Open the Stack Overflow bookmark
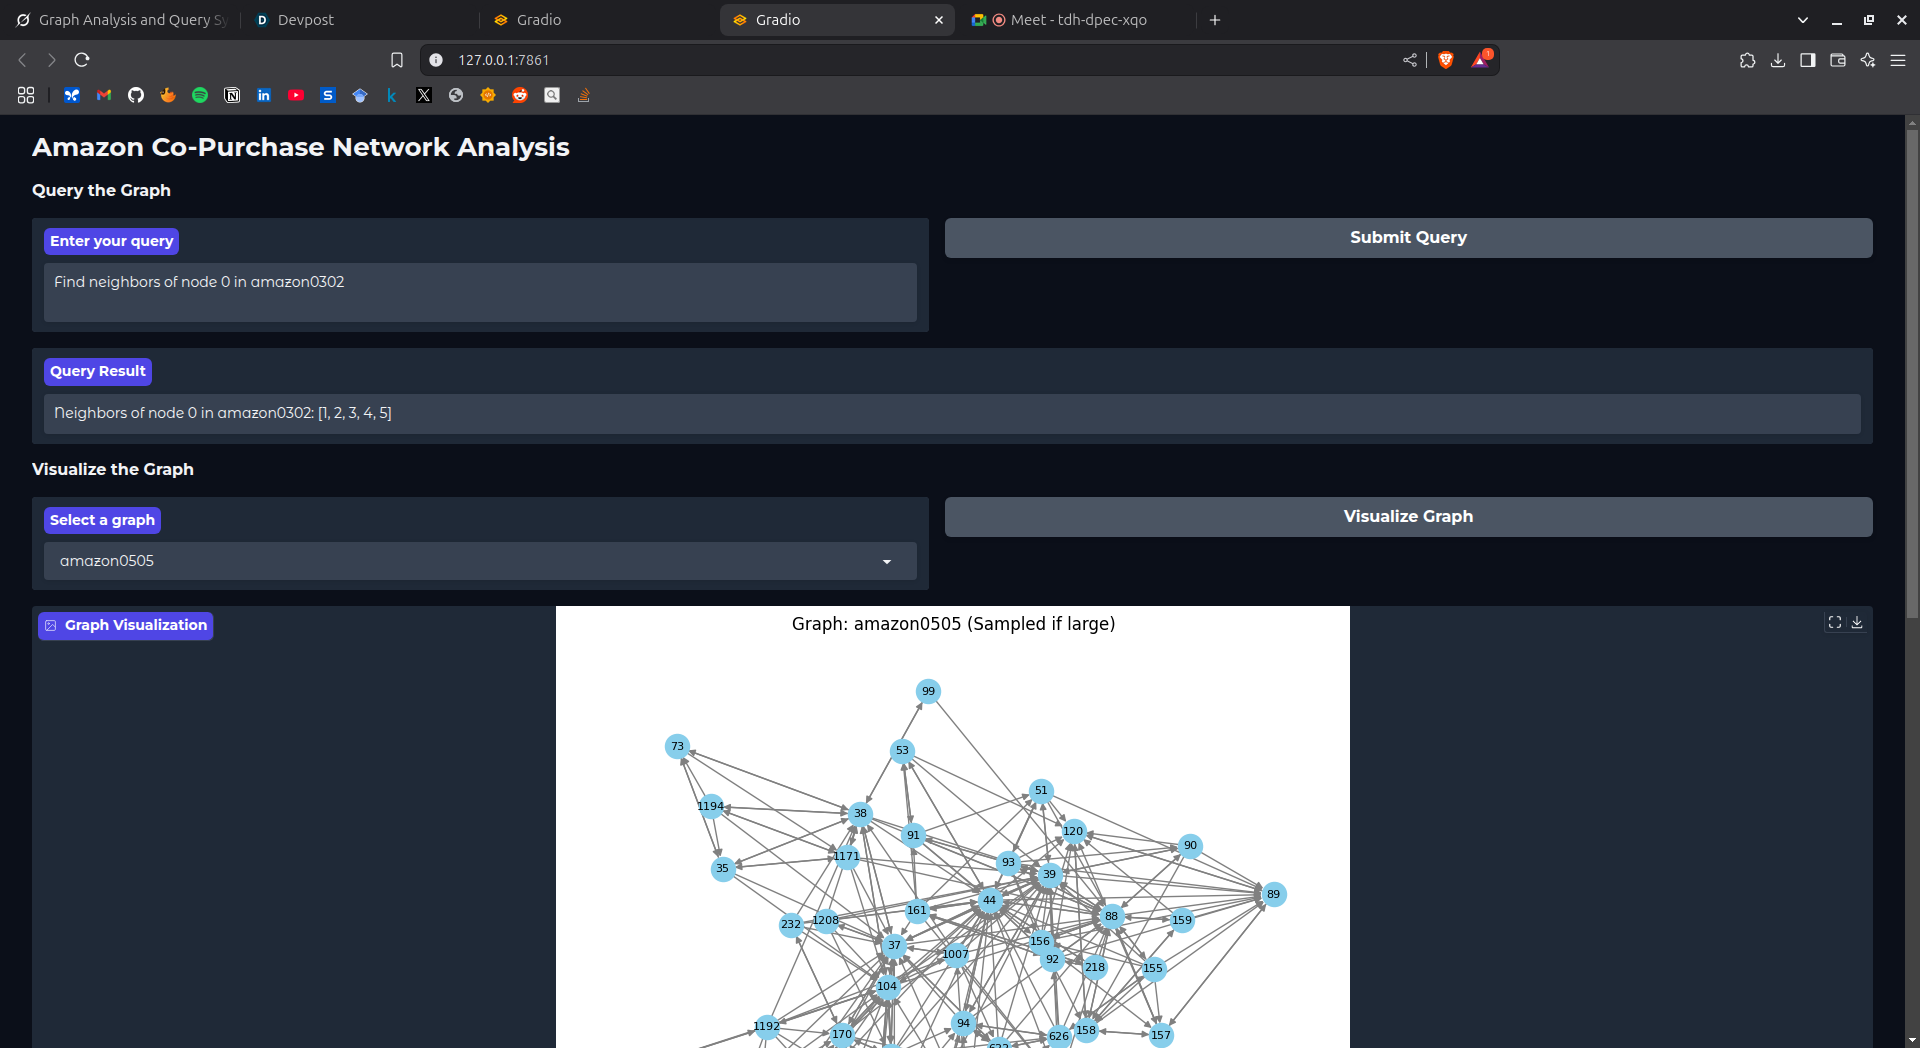Image resolution: width=1920 pixels, height=1048 pixels. pyautogui.click(x=584, y=95)
